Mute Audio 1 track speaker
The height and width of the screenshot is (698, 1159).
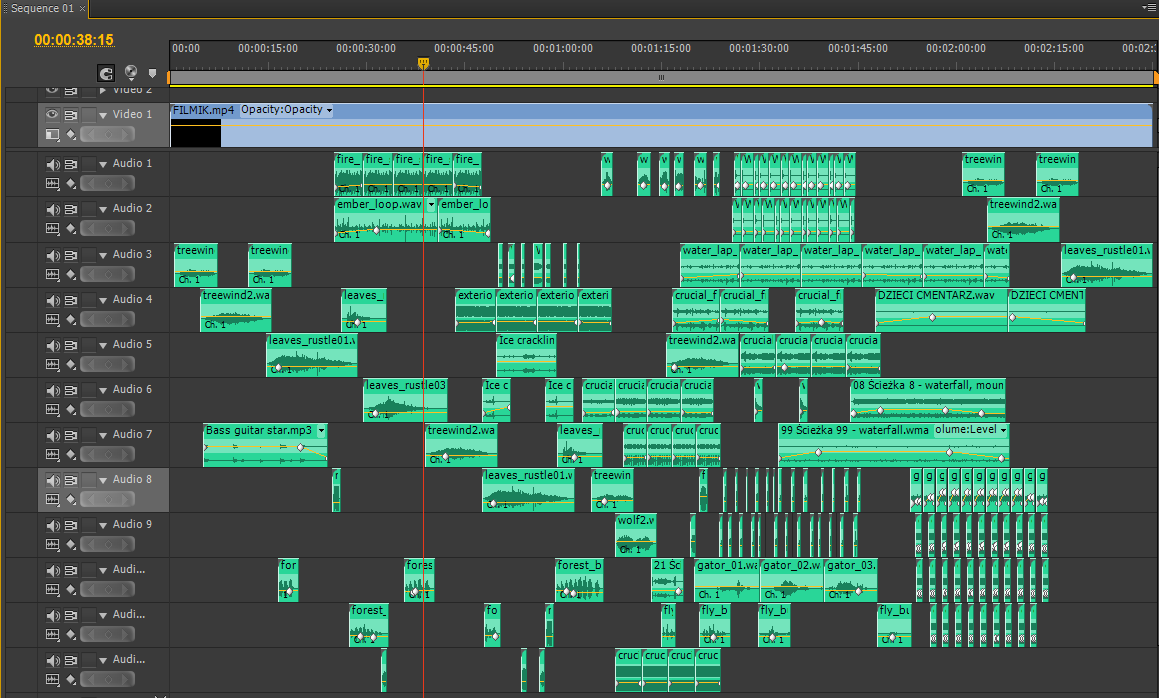coord(52,164)
